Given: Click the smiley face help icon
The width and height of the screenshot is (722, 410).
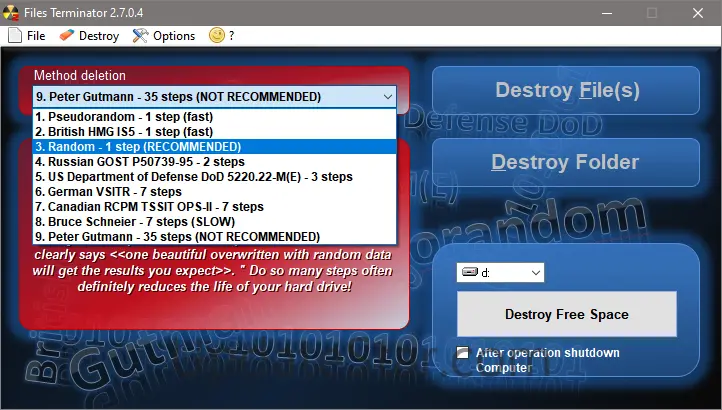Looking at the screenshot, I should (x=217, y=35).
